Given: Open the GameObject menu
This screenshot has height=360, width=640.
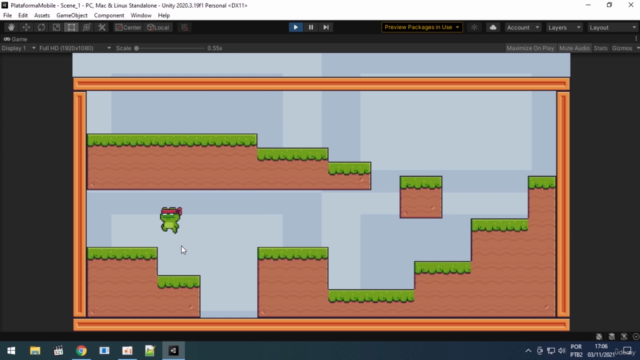Looking at the screenshot, I should tap(72, 16).
